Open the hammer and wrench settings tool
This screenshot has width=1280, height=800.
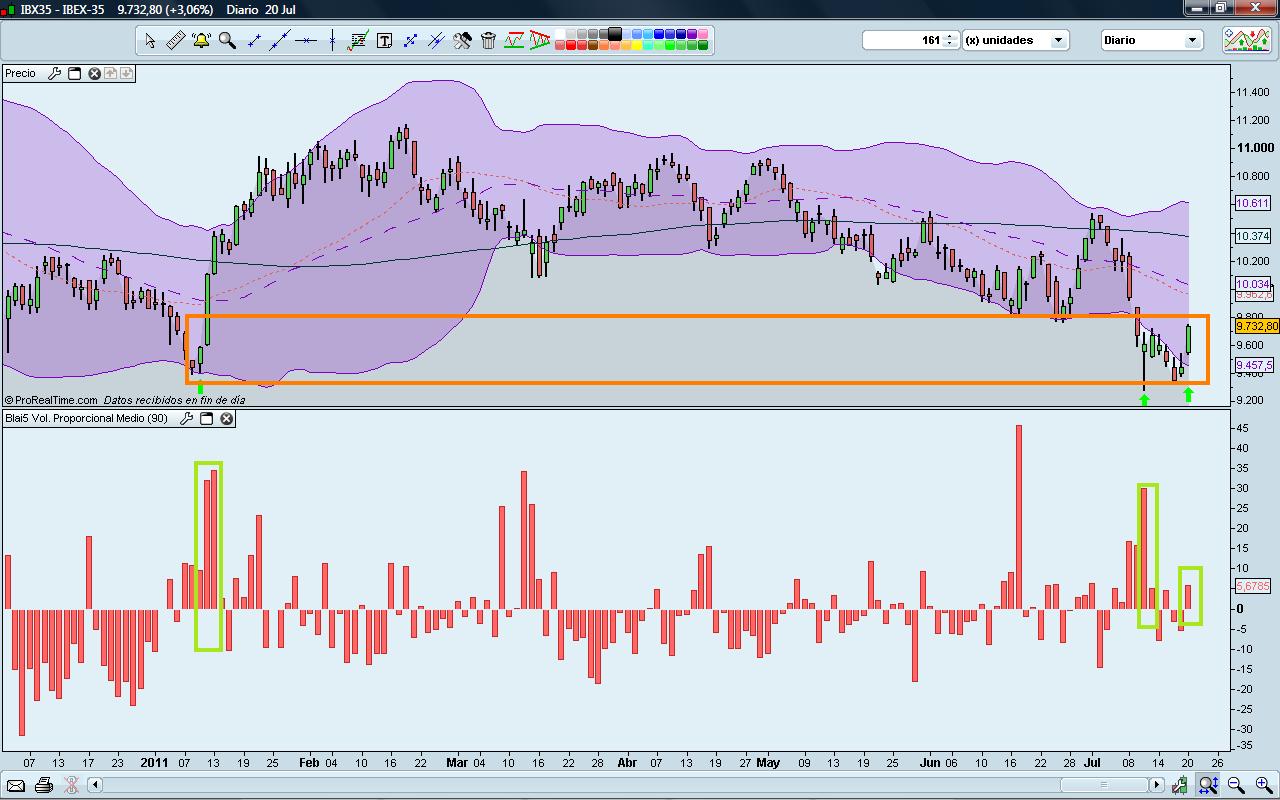[x=462, y=40]
